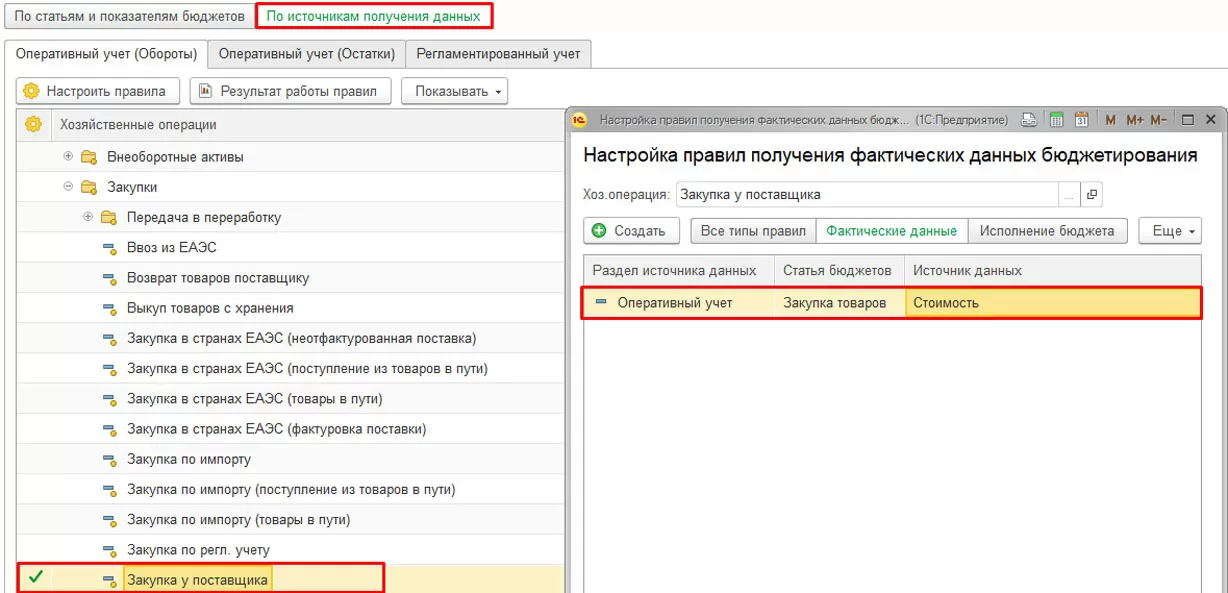Viewport: 1228px width, 593px height.
Task: Select Закупка по импорту (поступление из товаров в пути)
Action: point(291,490)
